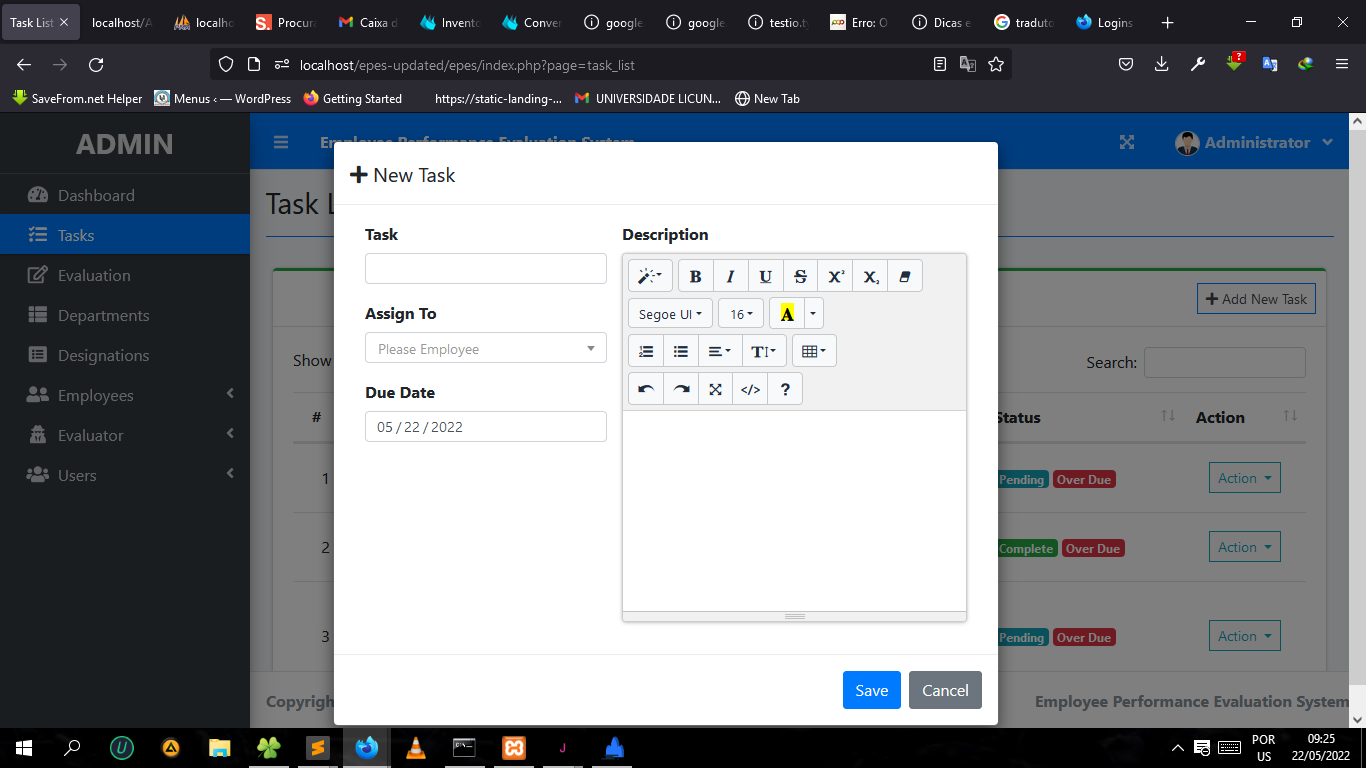Open the Getting Started bookmark
This screenshot has height=768, width=1366.
click(x=352, y=98)
